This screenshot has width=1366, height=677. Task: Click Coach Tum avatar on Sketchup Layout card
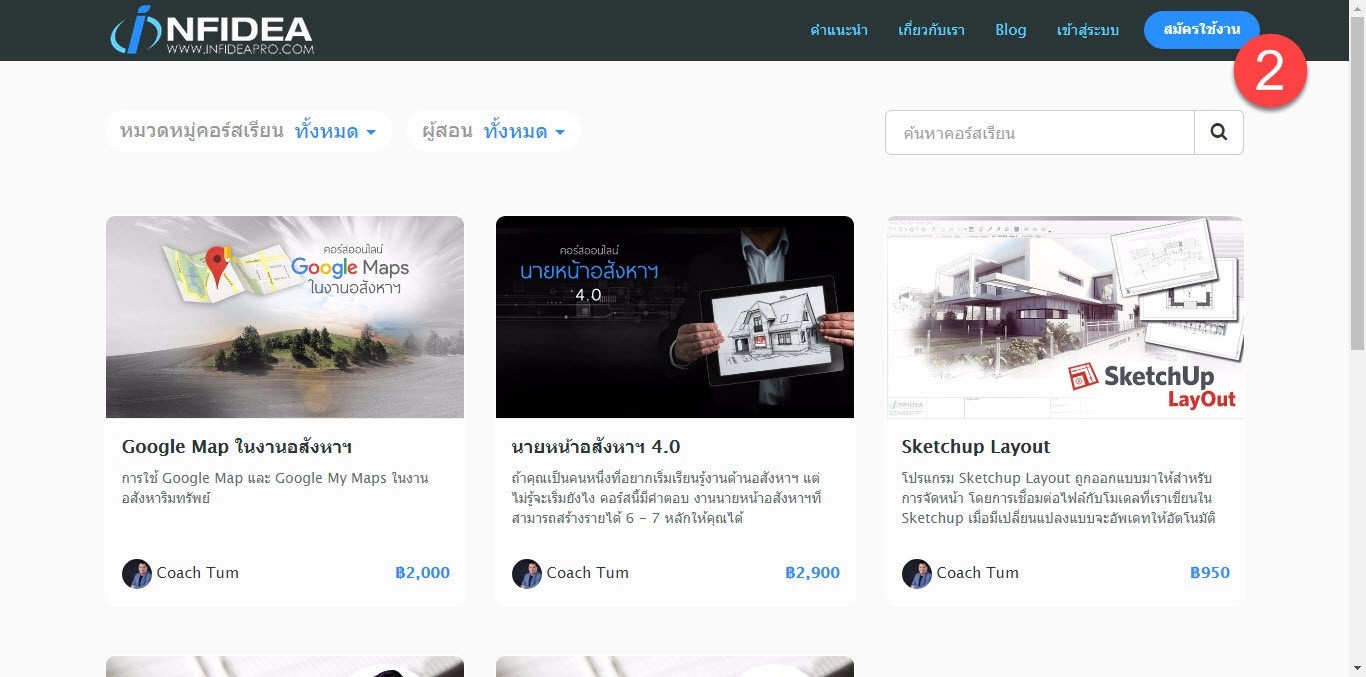917,574
